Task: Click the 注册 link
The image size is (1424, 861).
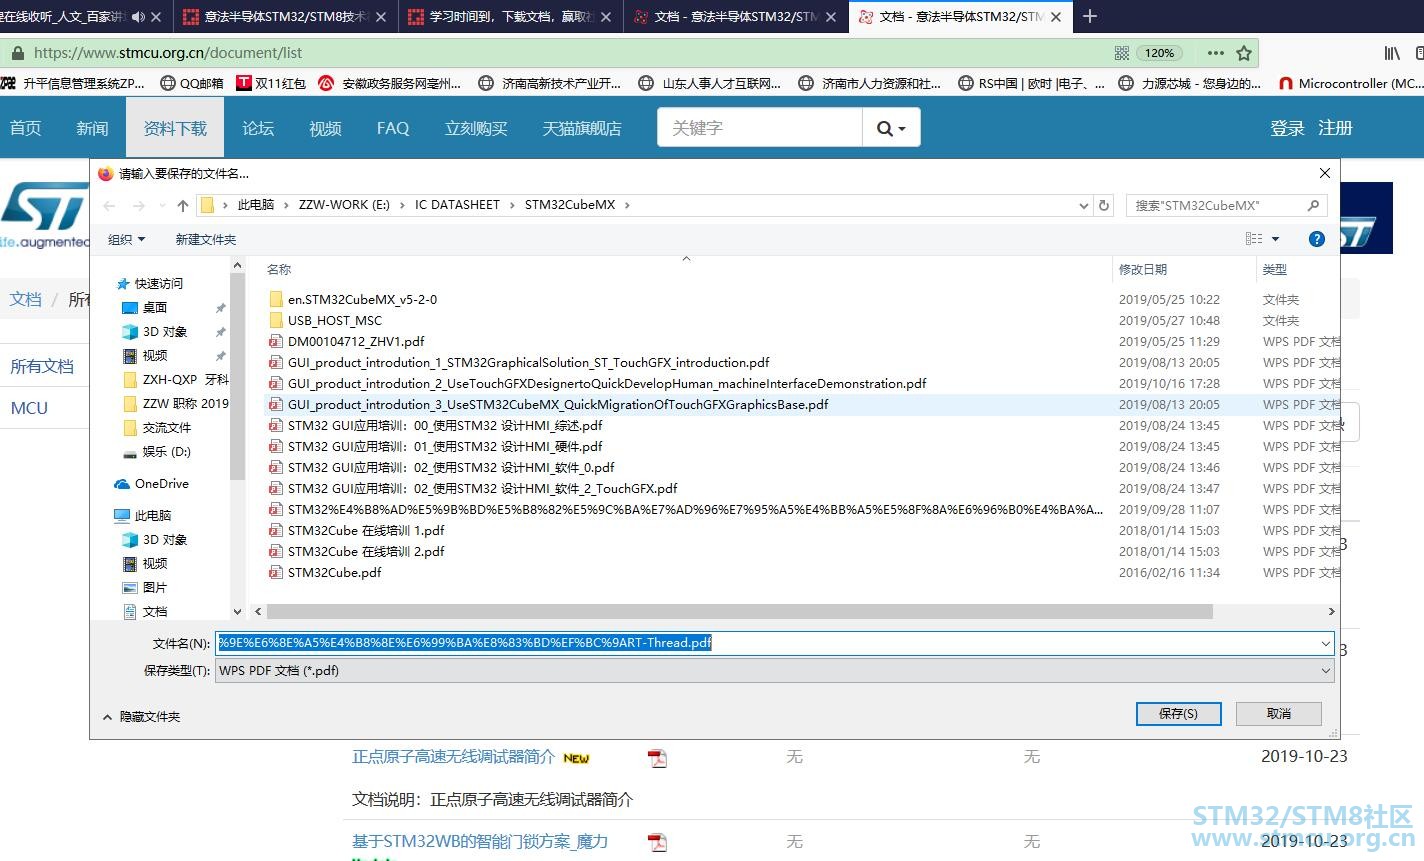Action: (x=1335, y=128)
